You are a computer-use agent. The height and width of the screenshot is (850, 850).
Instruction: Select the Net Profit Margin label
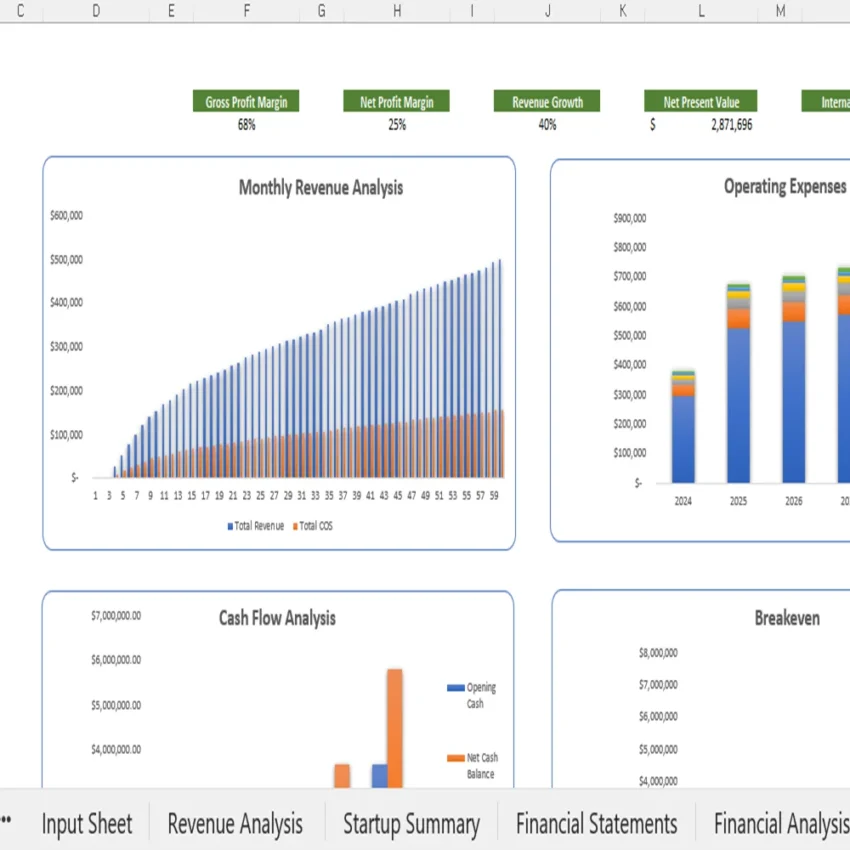point(396,101)
